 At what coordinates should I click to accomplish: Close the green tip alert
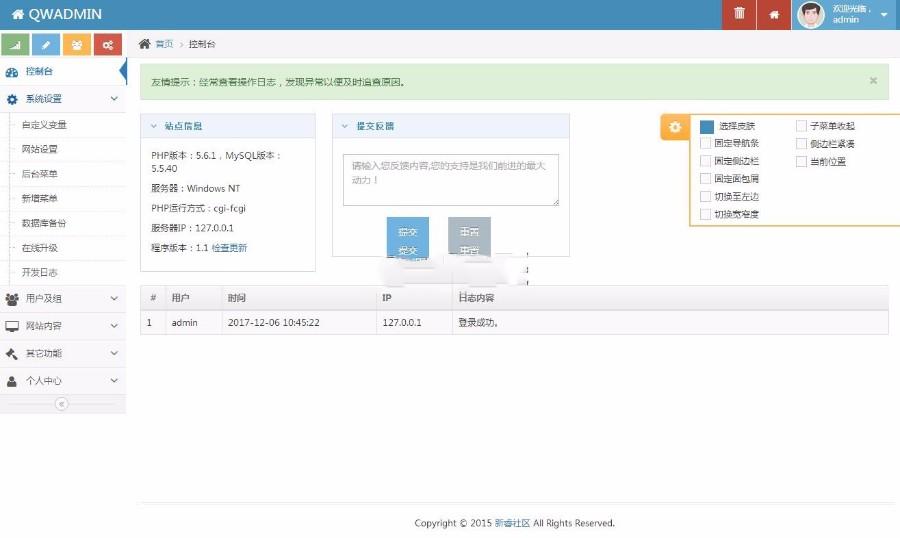pyautogui.click(x=873, y=81)
